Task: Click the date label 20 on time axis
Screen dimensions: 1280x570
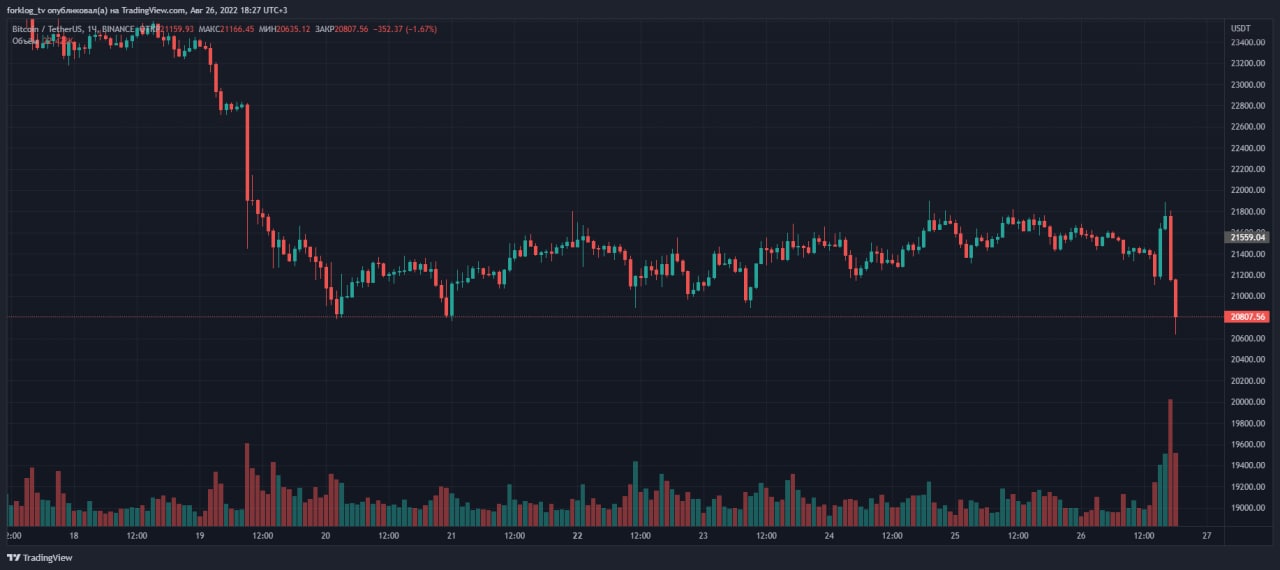Action: 326,536
